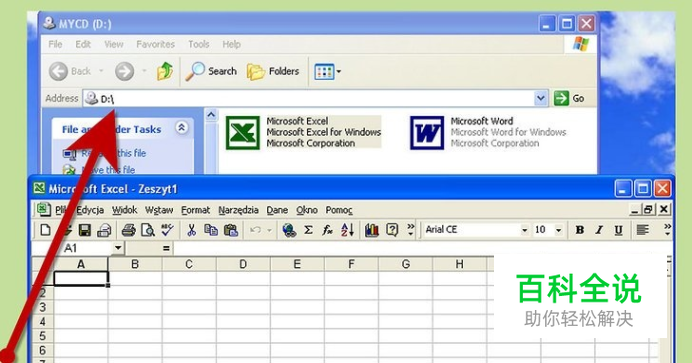Open the Wstaw menu in Excel
The height and width of the screenshot is (363, 692).
(x=159, y=210)
